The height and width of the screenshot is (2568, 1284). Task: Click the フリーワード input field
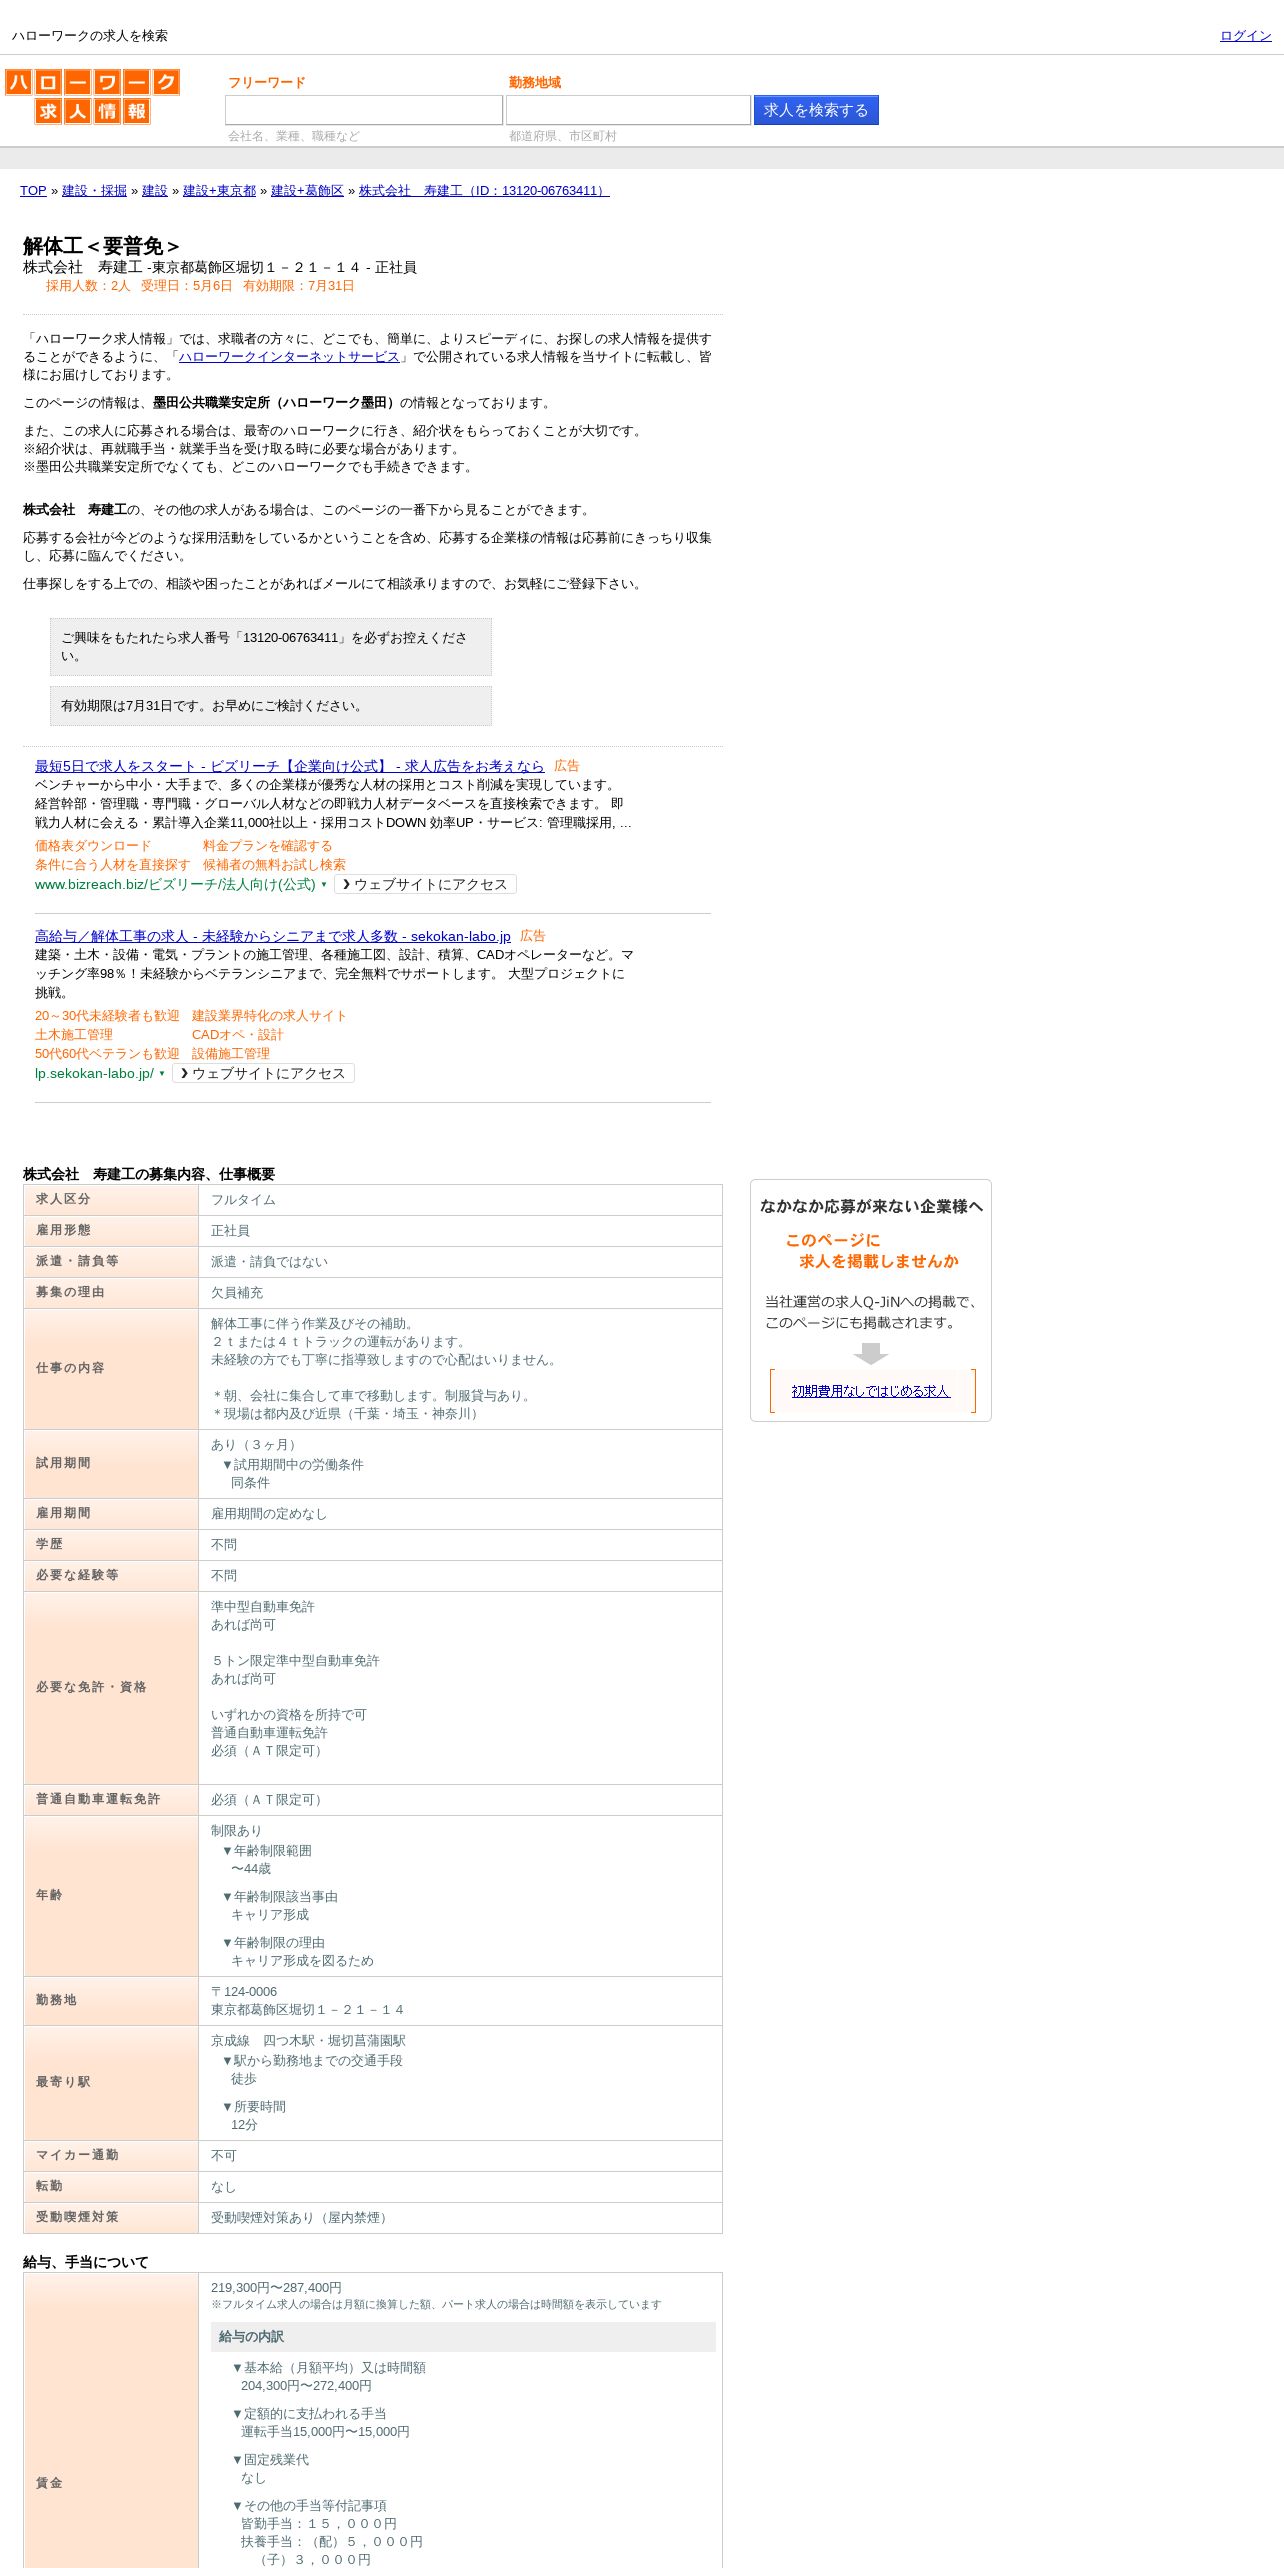click(364, 110)
